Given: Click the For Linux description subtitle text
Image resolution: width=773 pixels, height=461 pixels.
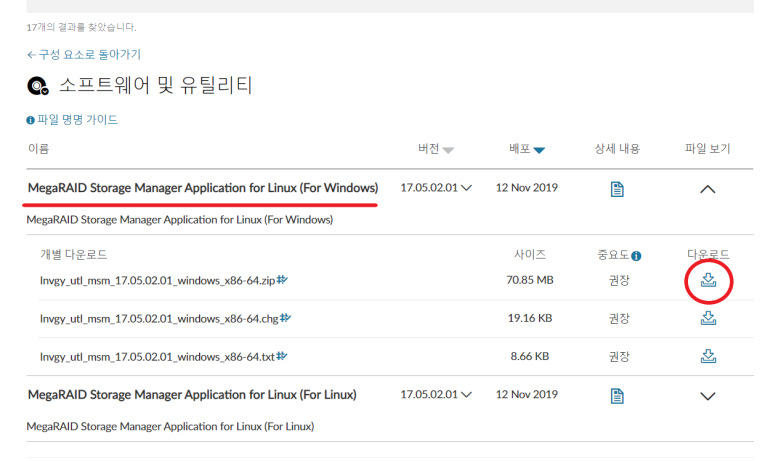Looking at the screenshot, I should [170, 426].
